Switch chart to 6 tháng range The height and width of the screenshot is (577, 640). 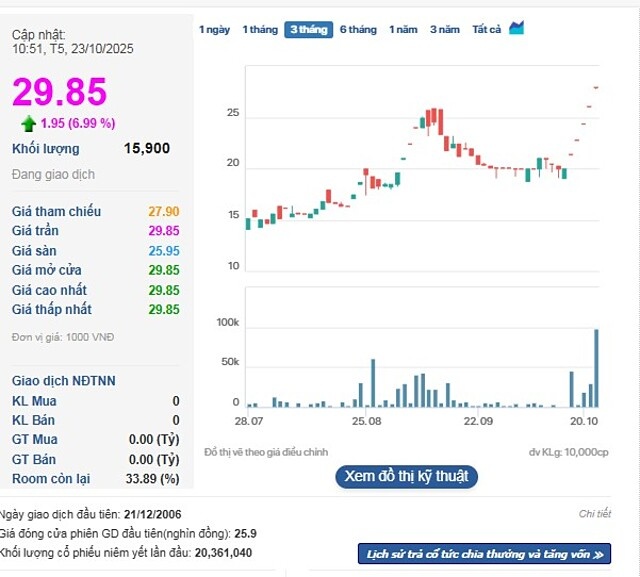358,29
